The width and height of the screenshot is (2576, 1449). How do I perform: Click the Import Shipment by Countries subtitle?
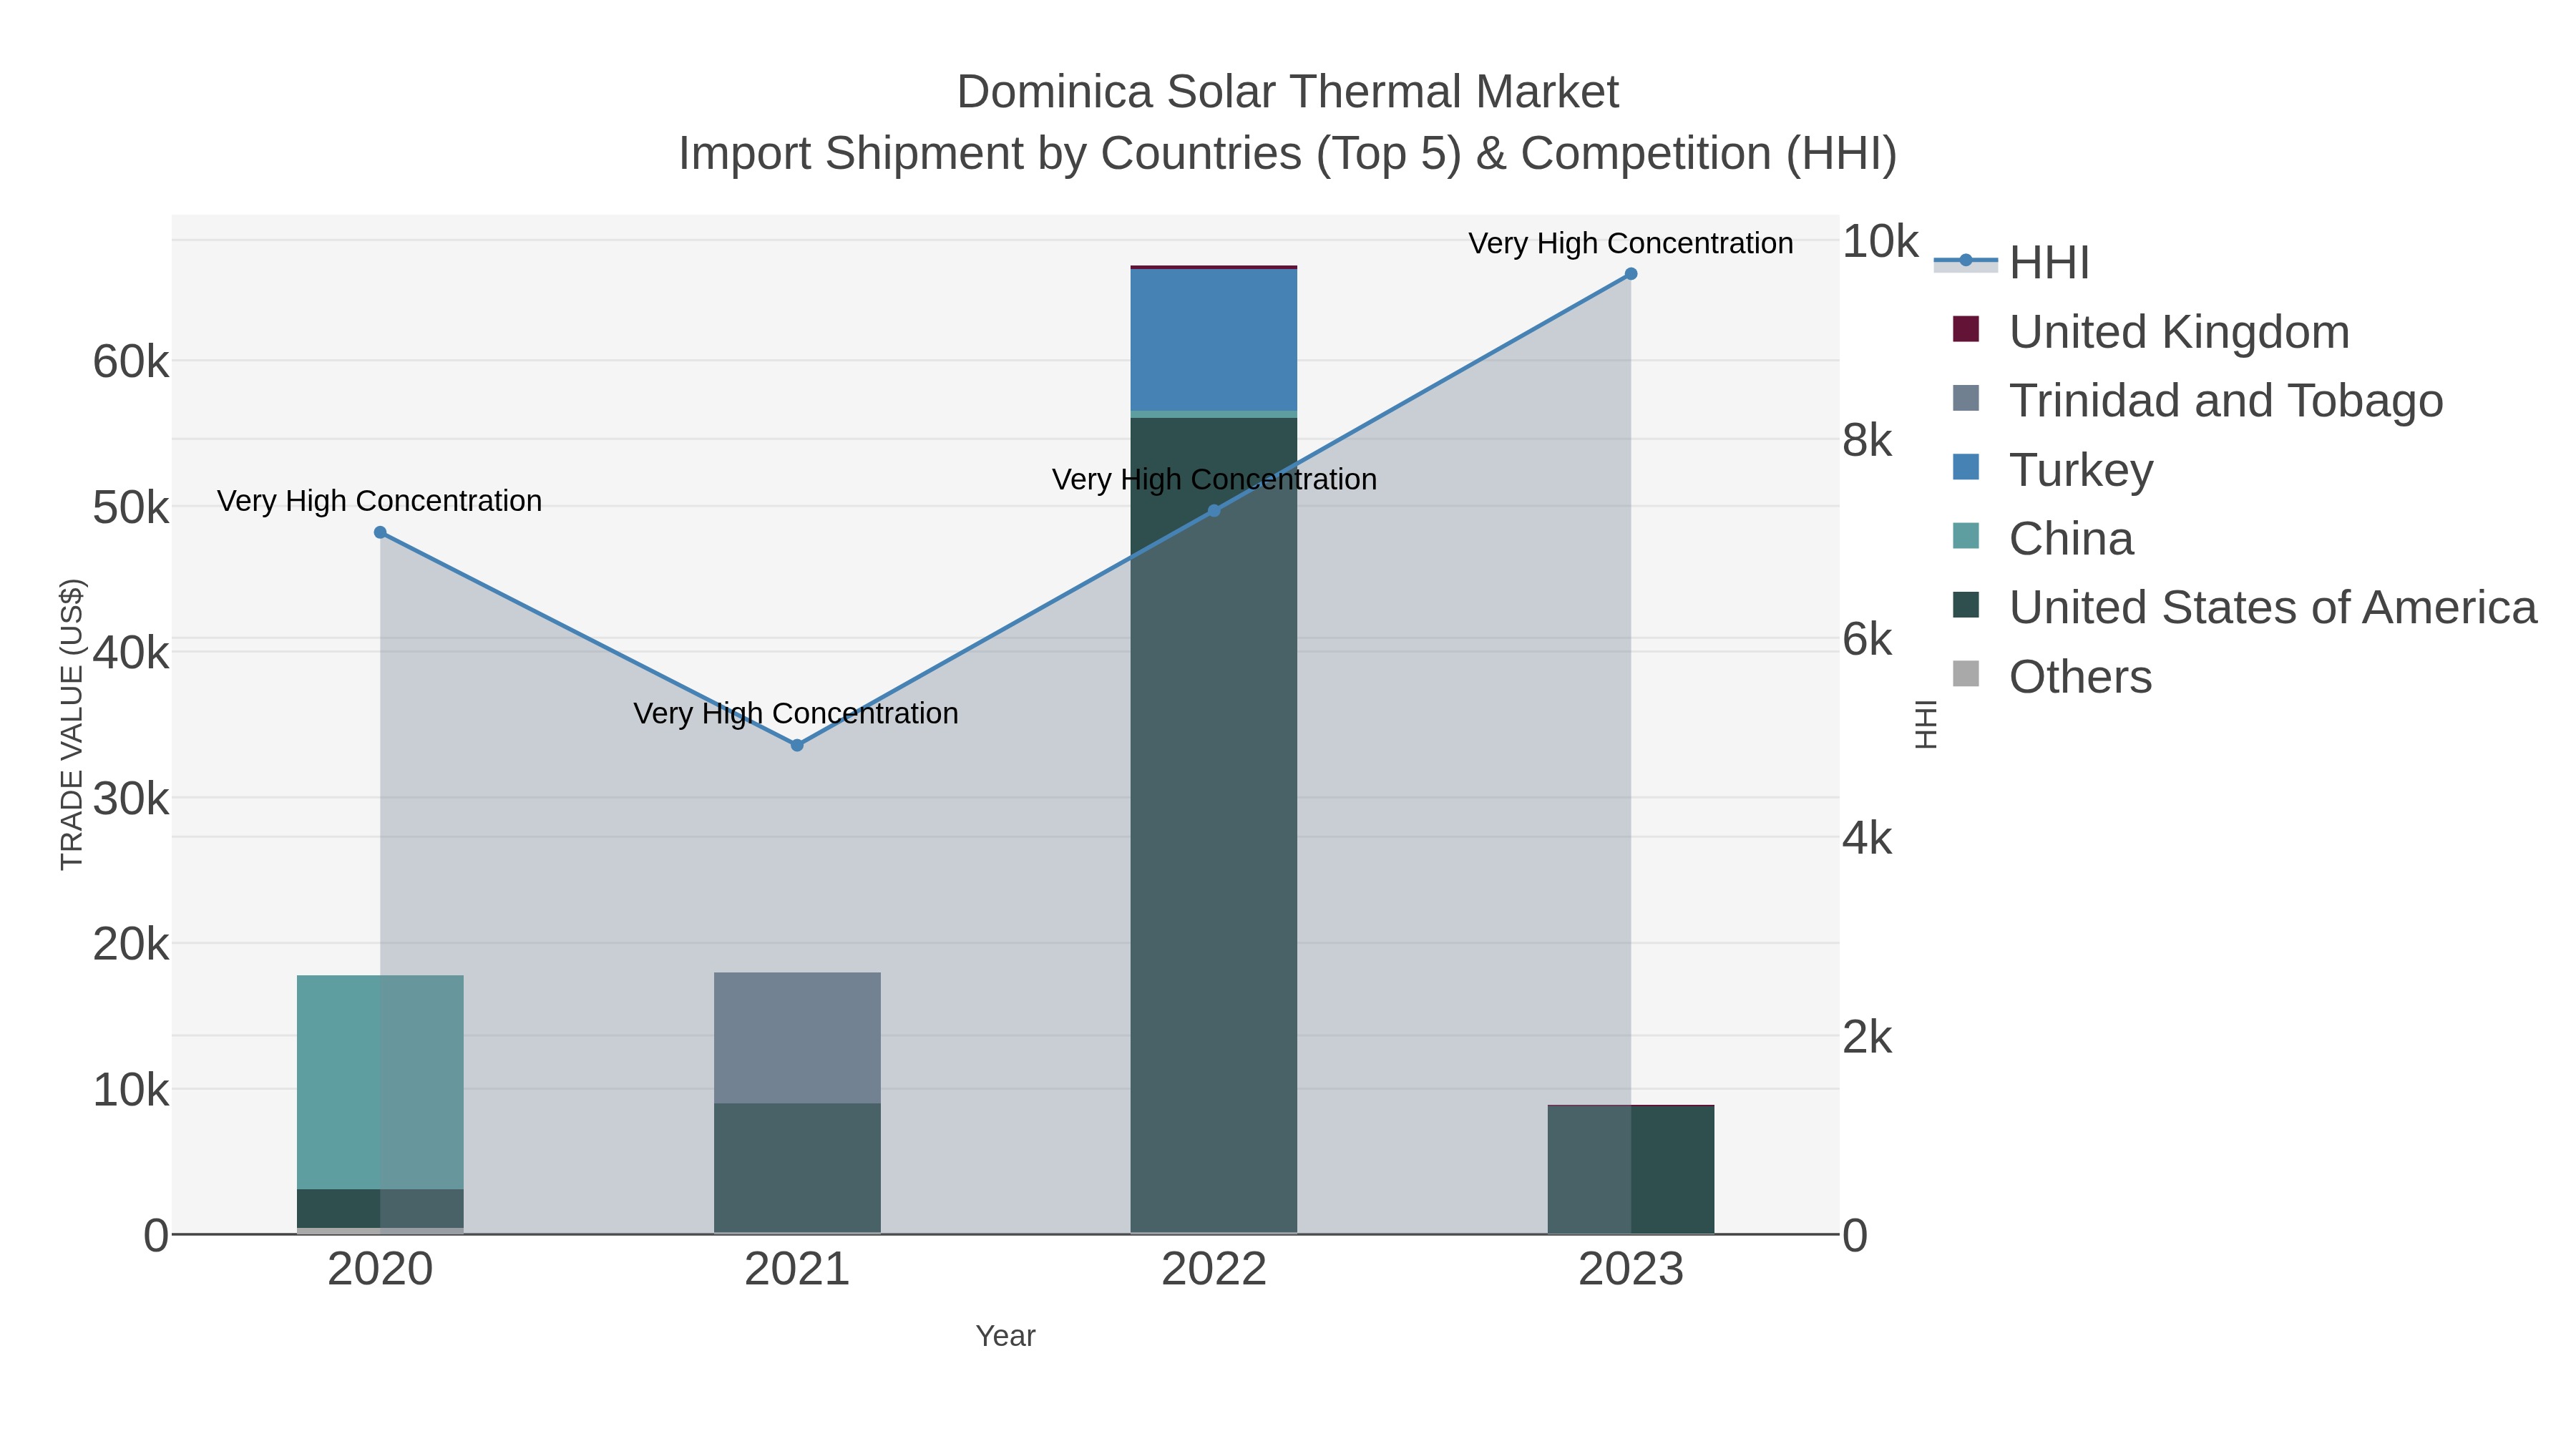coord(1288,154)
